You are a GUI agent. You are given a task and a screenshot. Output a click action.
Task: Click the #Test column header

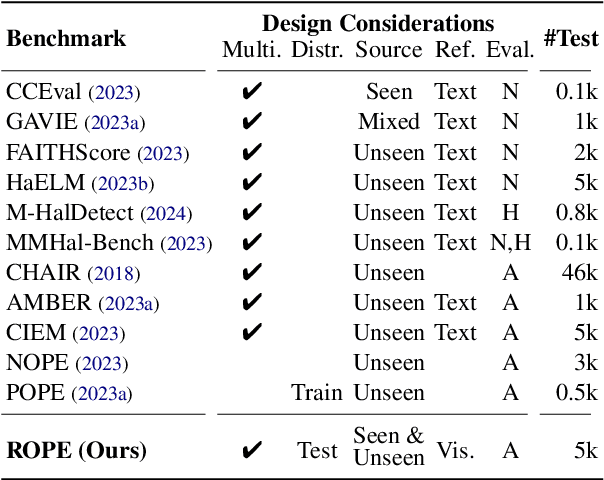(571, 38)
